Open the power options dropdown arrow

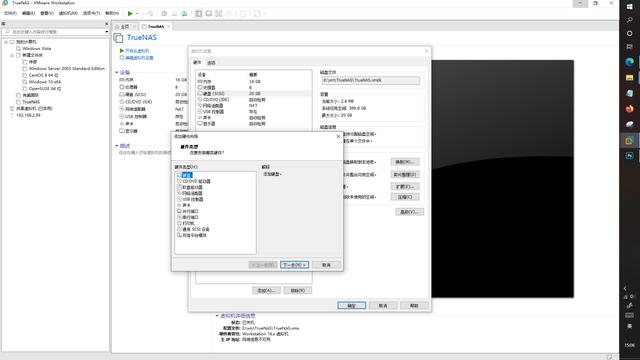[x=137, y=14]
